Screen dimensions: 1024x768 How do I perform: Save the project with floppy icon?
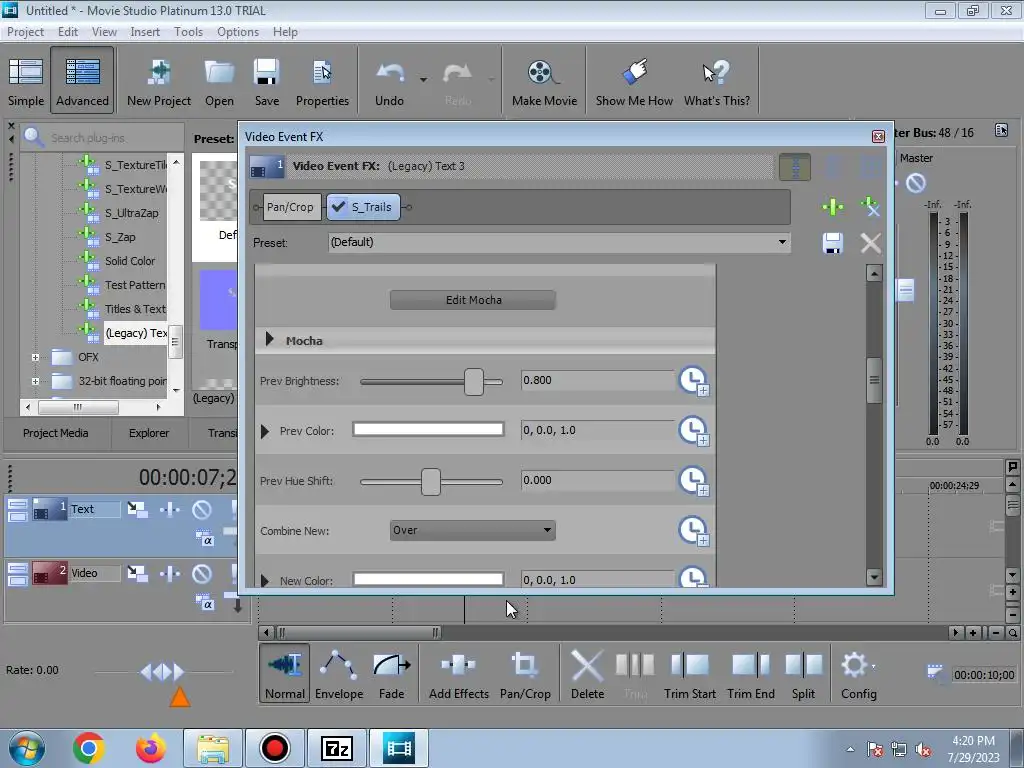tap(266, 81)
